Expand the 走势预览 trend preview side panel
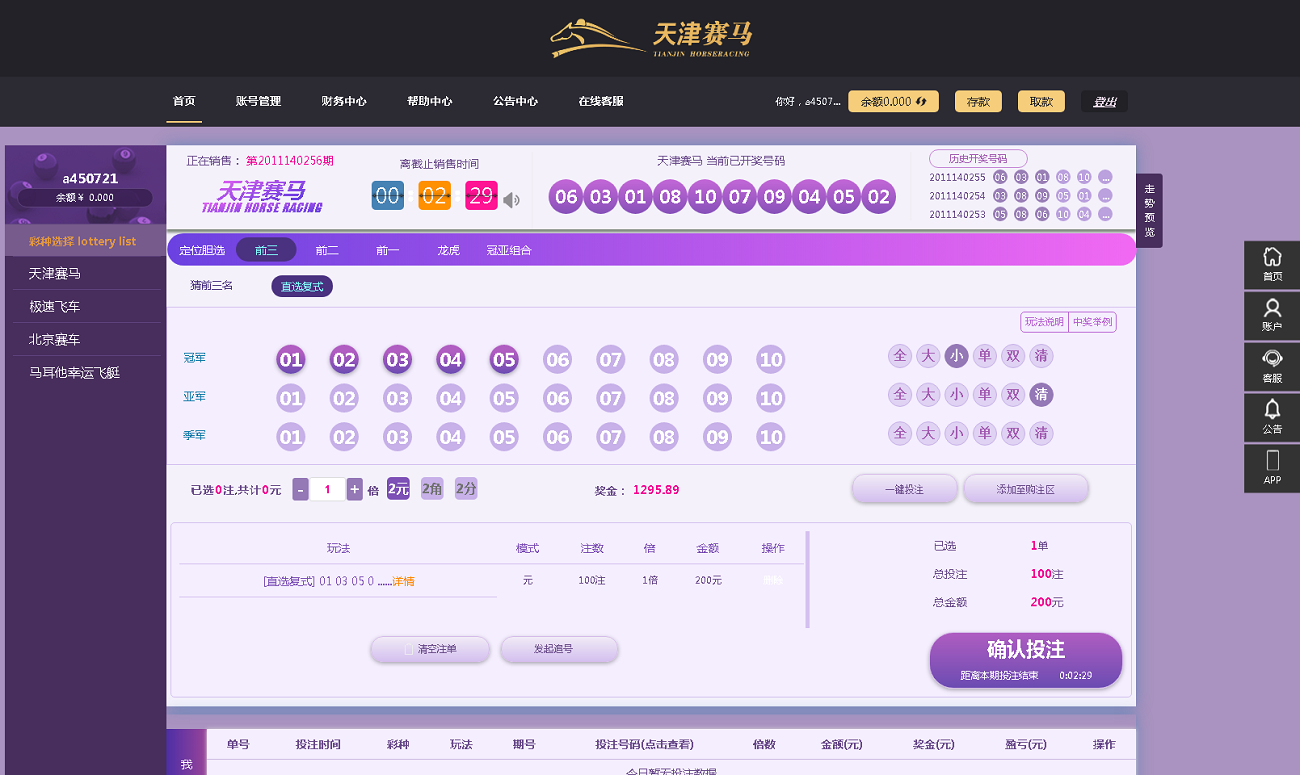The width and height of the screenshot is (1300, 775). (1149, 210)
